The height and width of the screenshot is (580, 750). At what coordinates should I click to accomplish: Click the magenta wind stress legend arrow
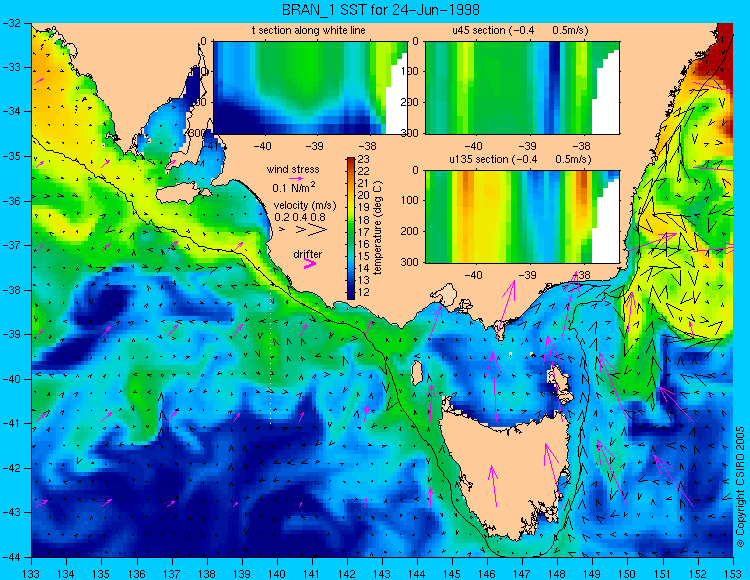[296, 178]
